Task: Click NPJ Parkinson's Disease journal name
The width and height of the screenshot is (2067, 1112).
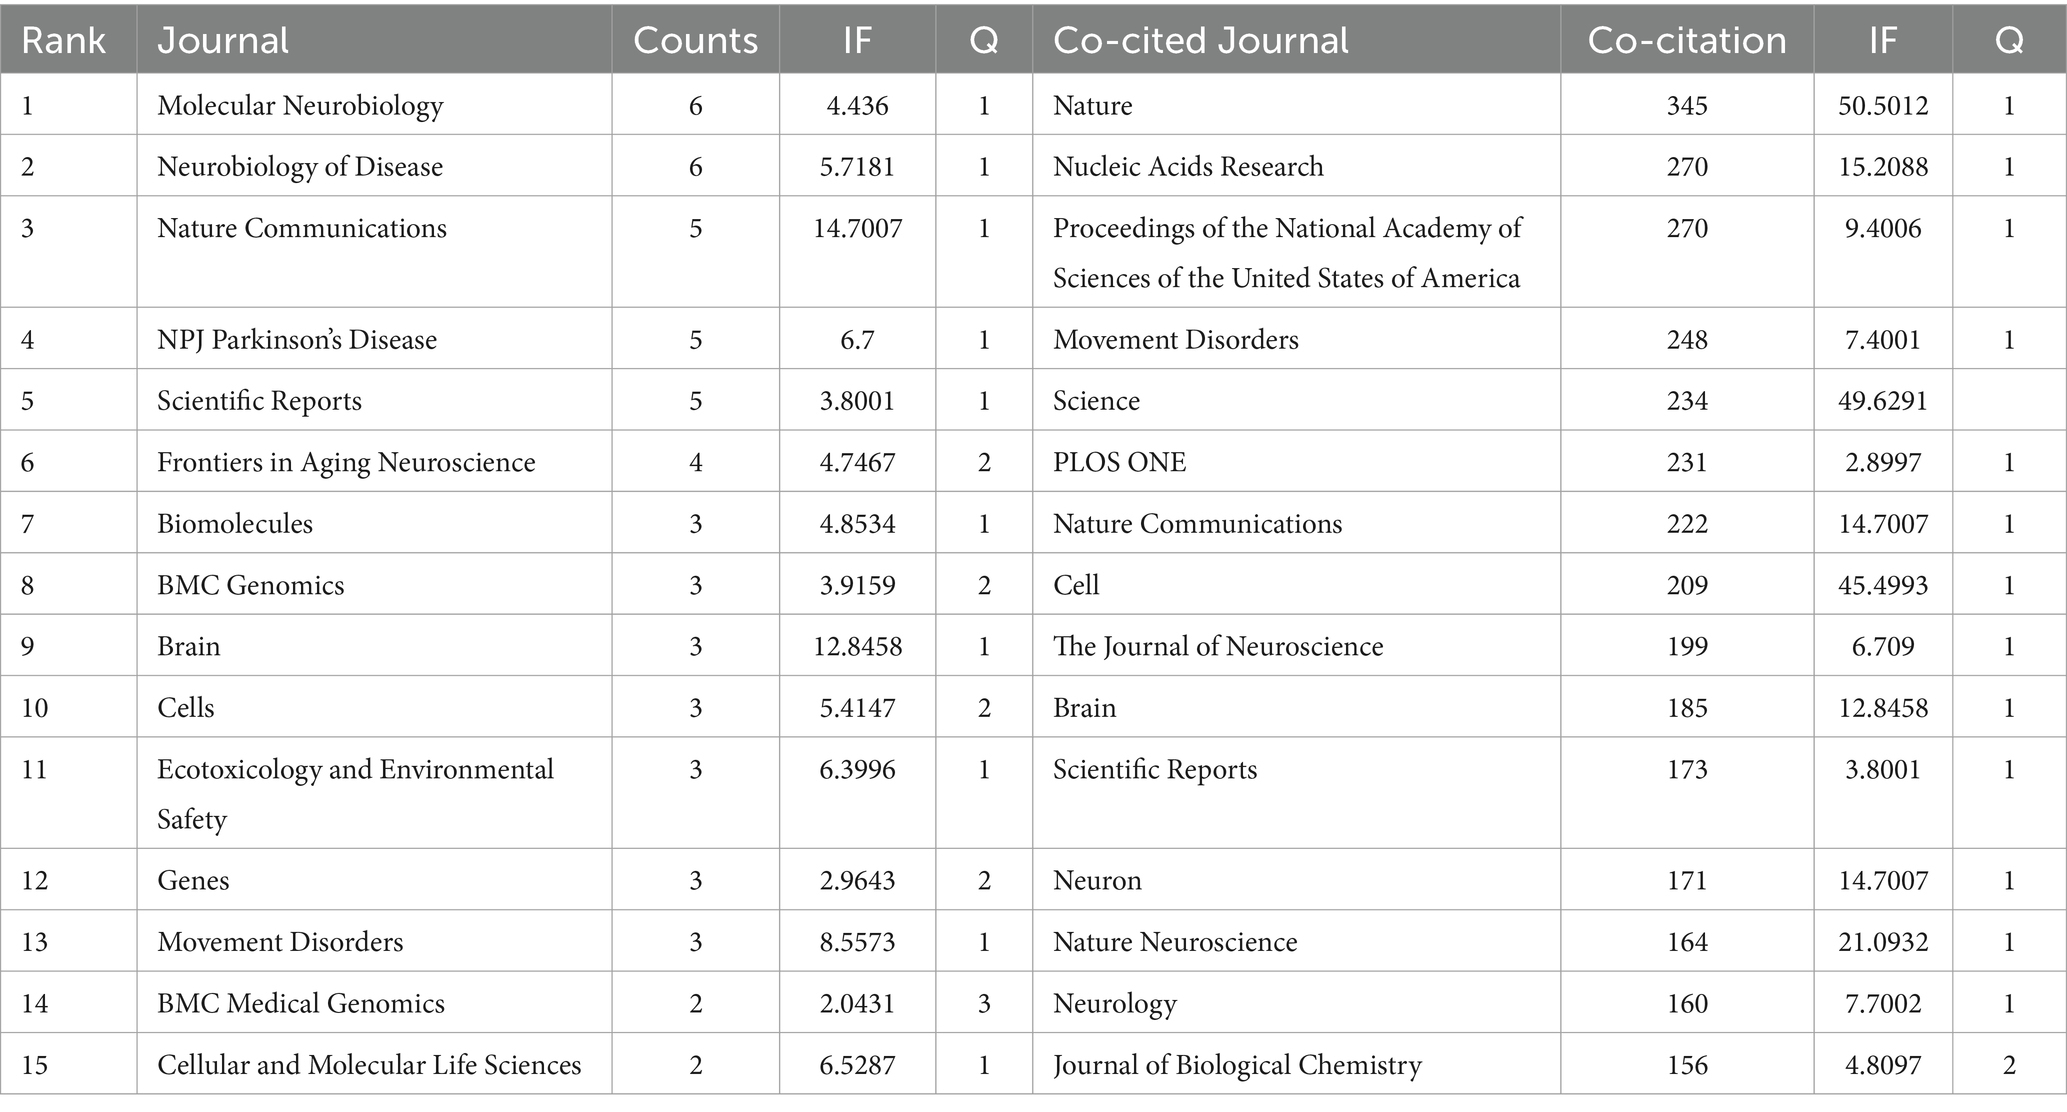Action: tap(297, 340)
